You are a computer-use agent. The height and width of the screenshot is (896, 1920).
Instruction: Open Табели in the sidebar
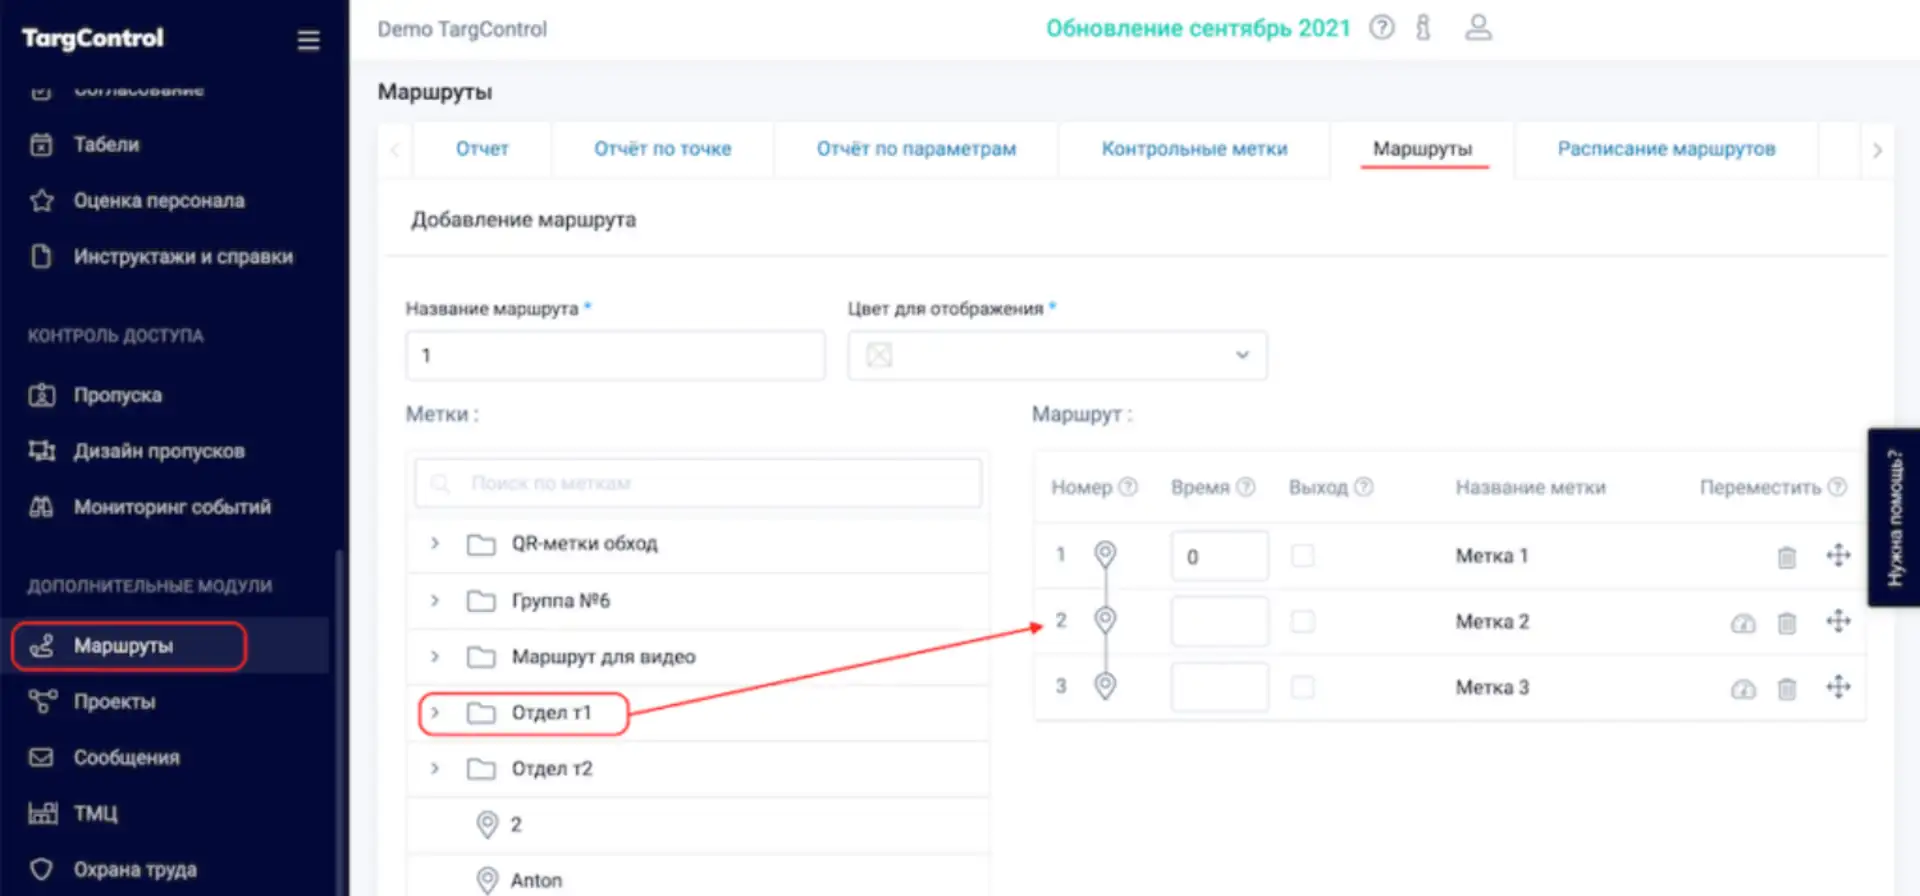tap(106, 145)
